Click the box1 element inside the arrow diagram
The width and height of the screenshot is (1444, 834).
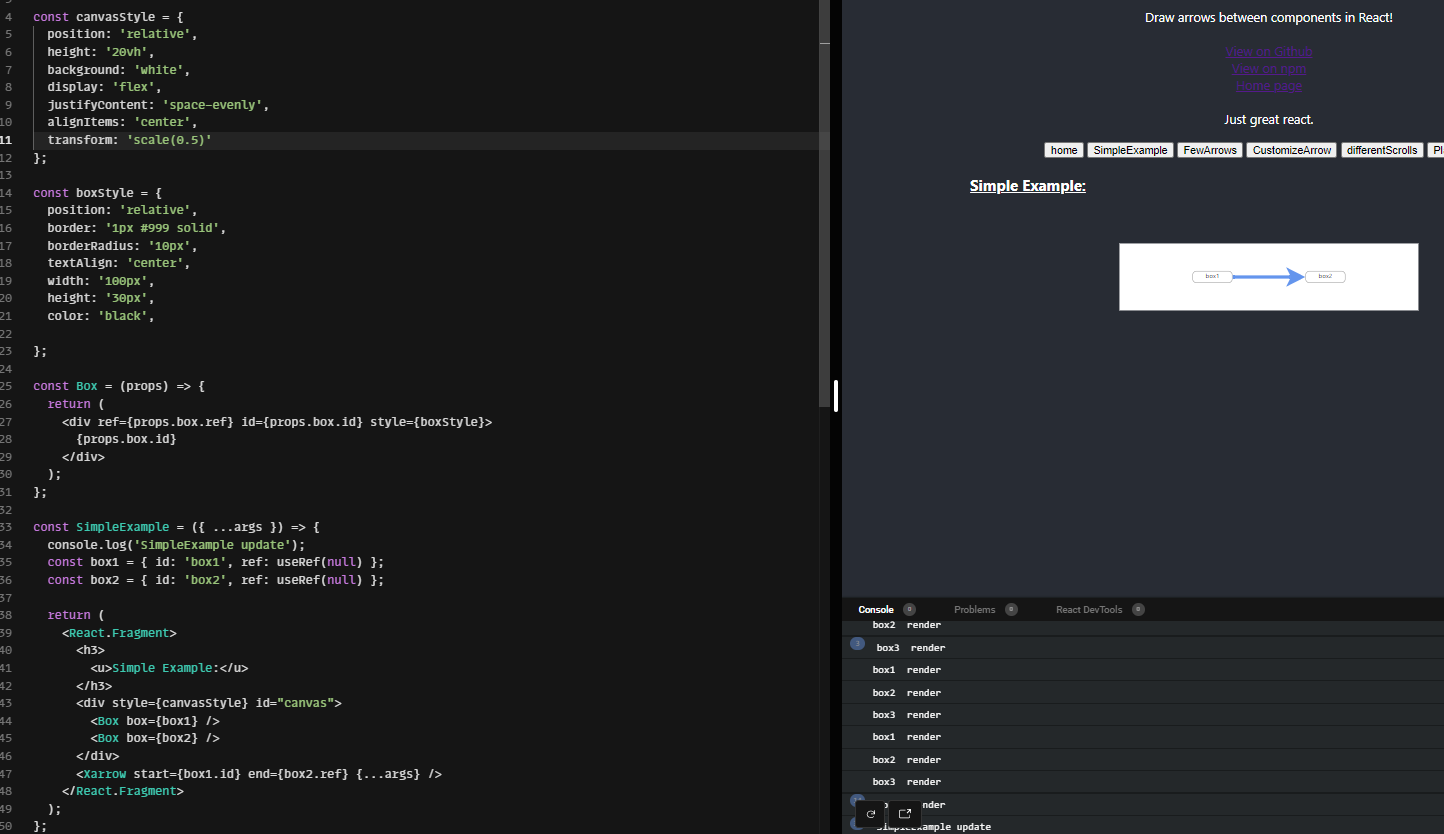click(x=1212, y=276)
